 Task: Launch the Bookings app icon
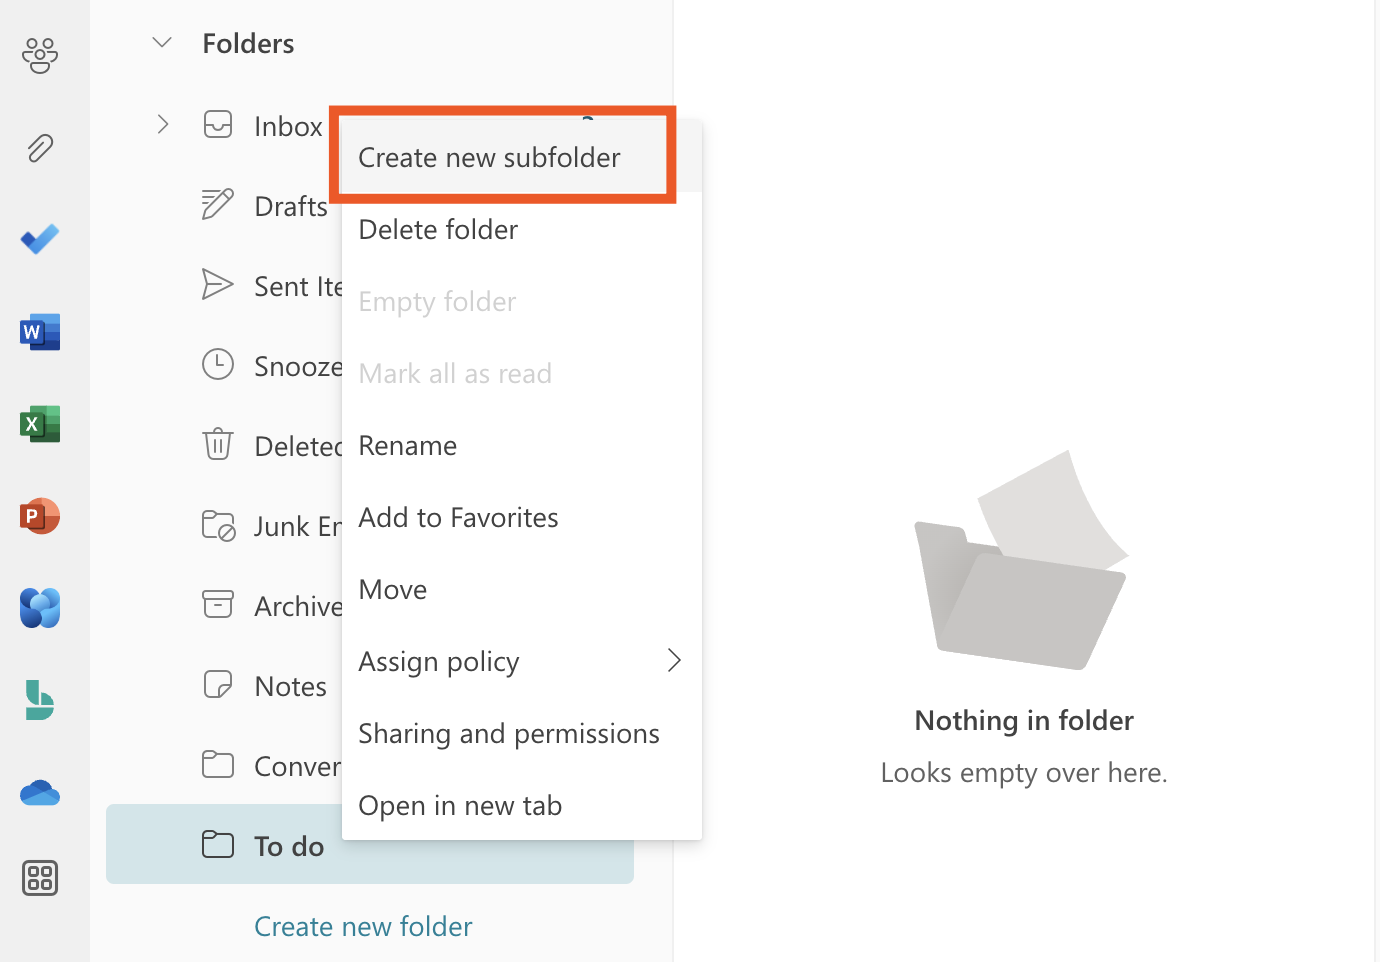[40, 700]
